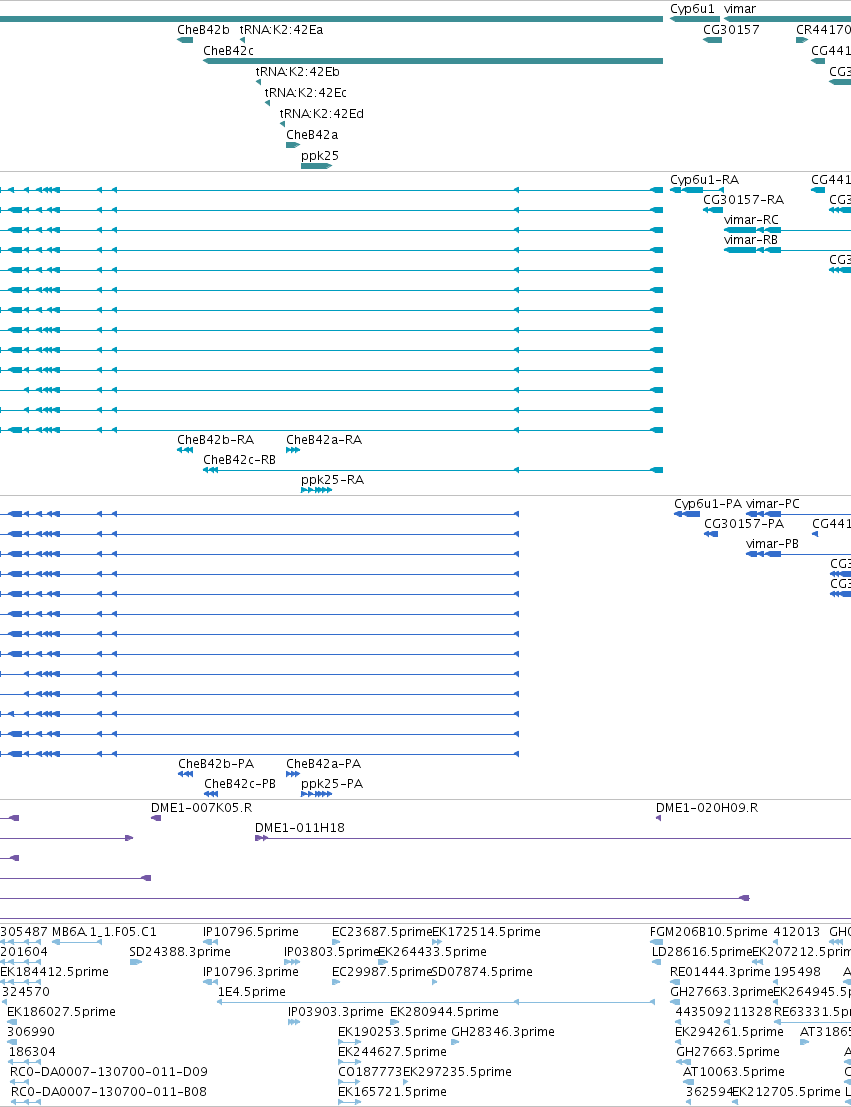Viewport: 851px width, 1107px height.
Task: Select the 324570 EST label
Action: [26, 992]
